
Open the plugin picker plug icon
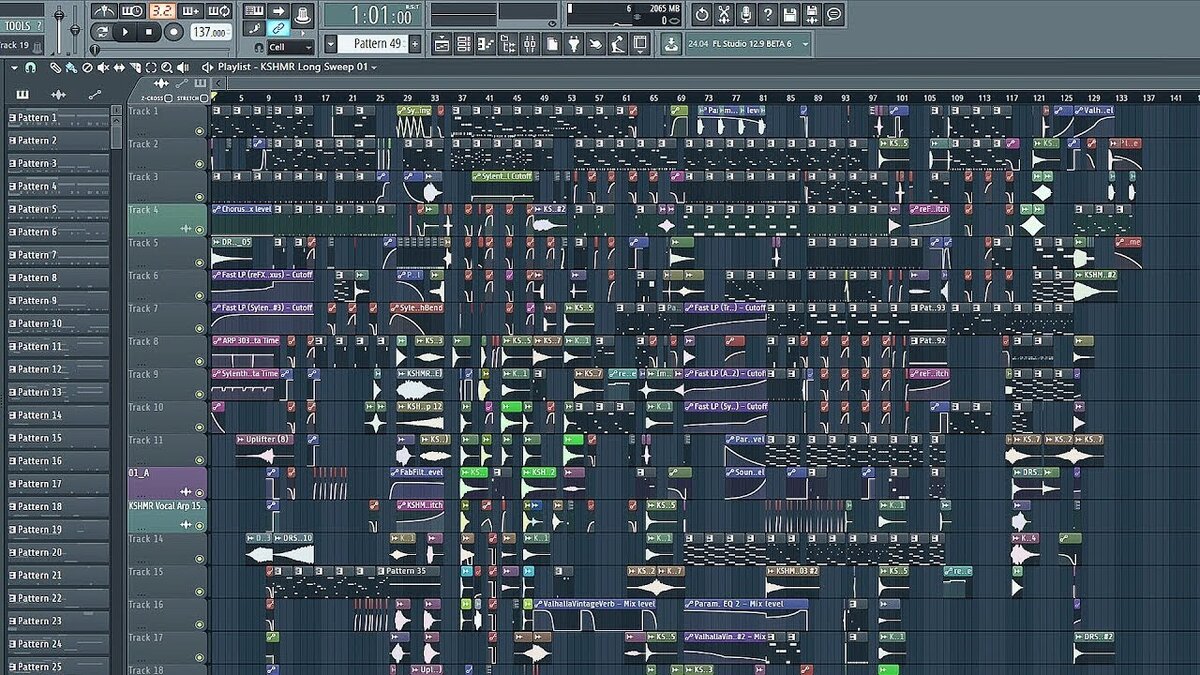tap(574, 44)
